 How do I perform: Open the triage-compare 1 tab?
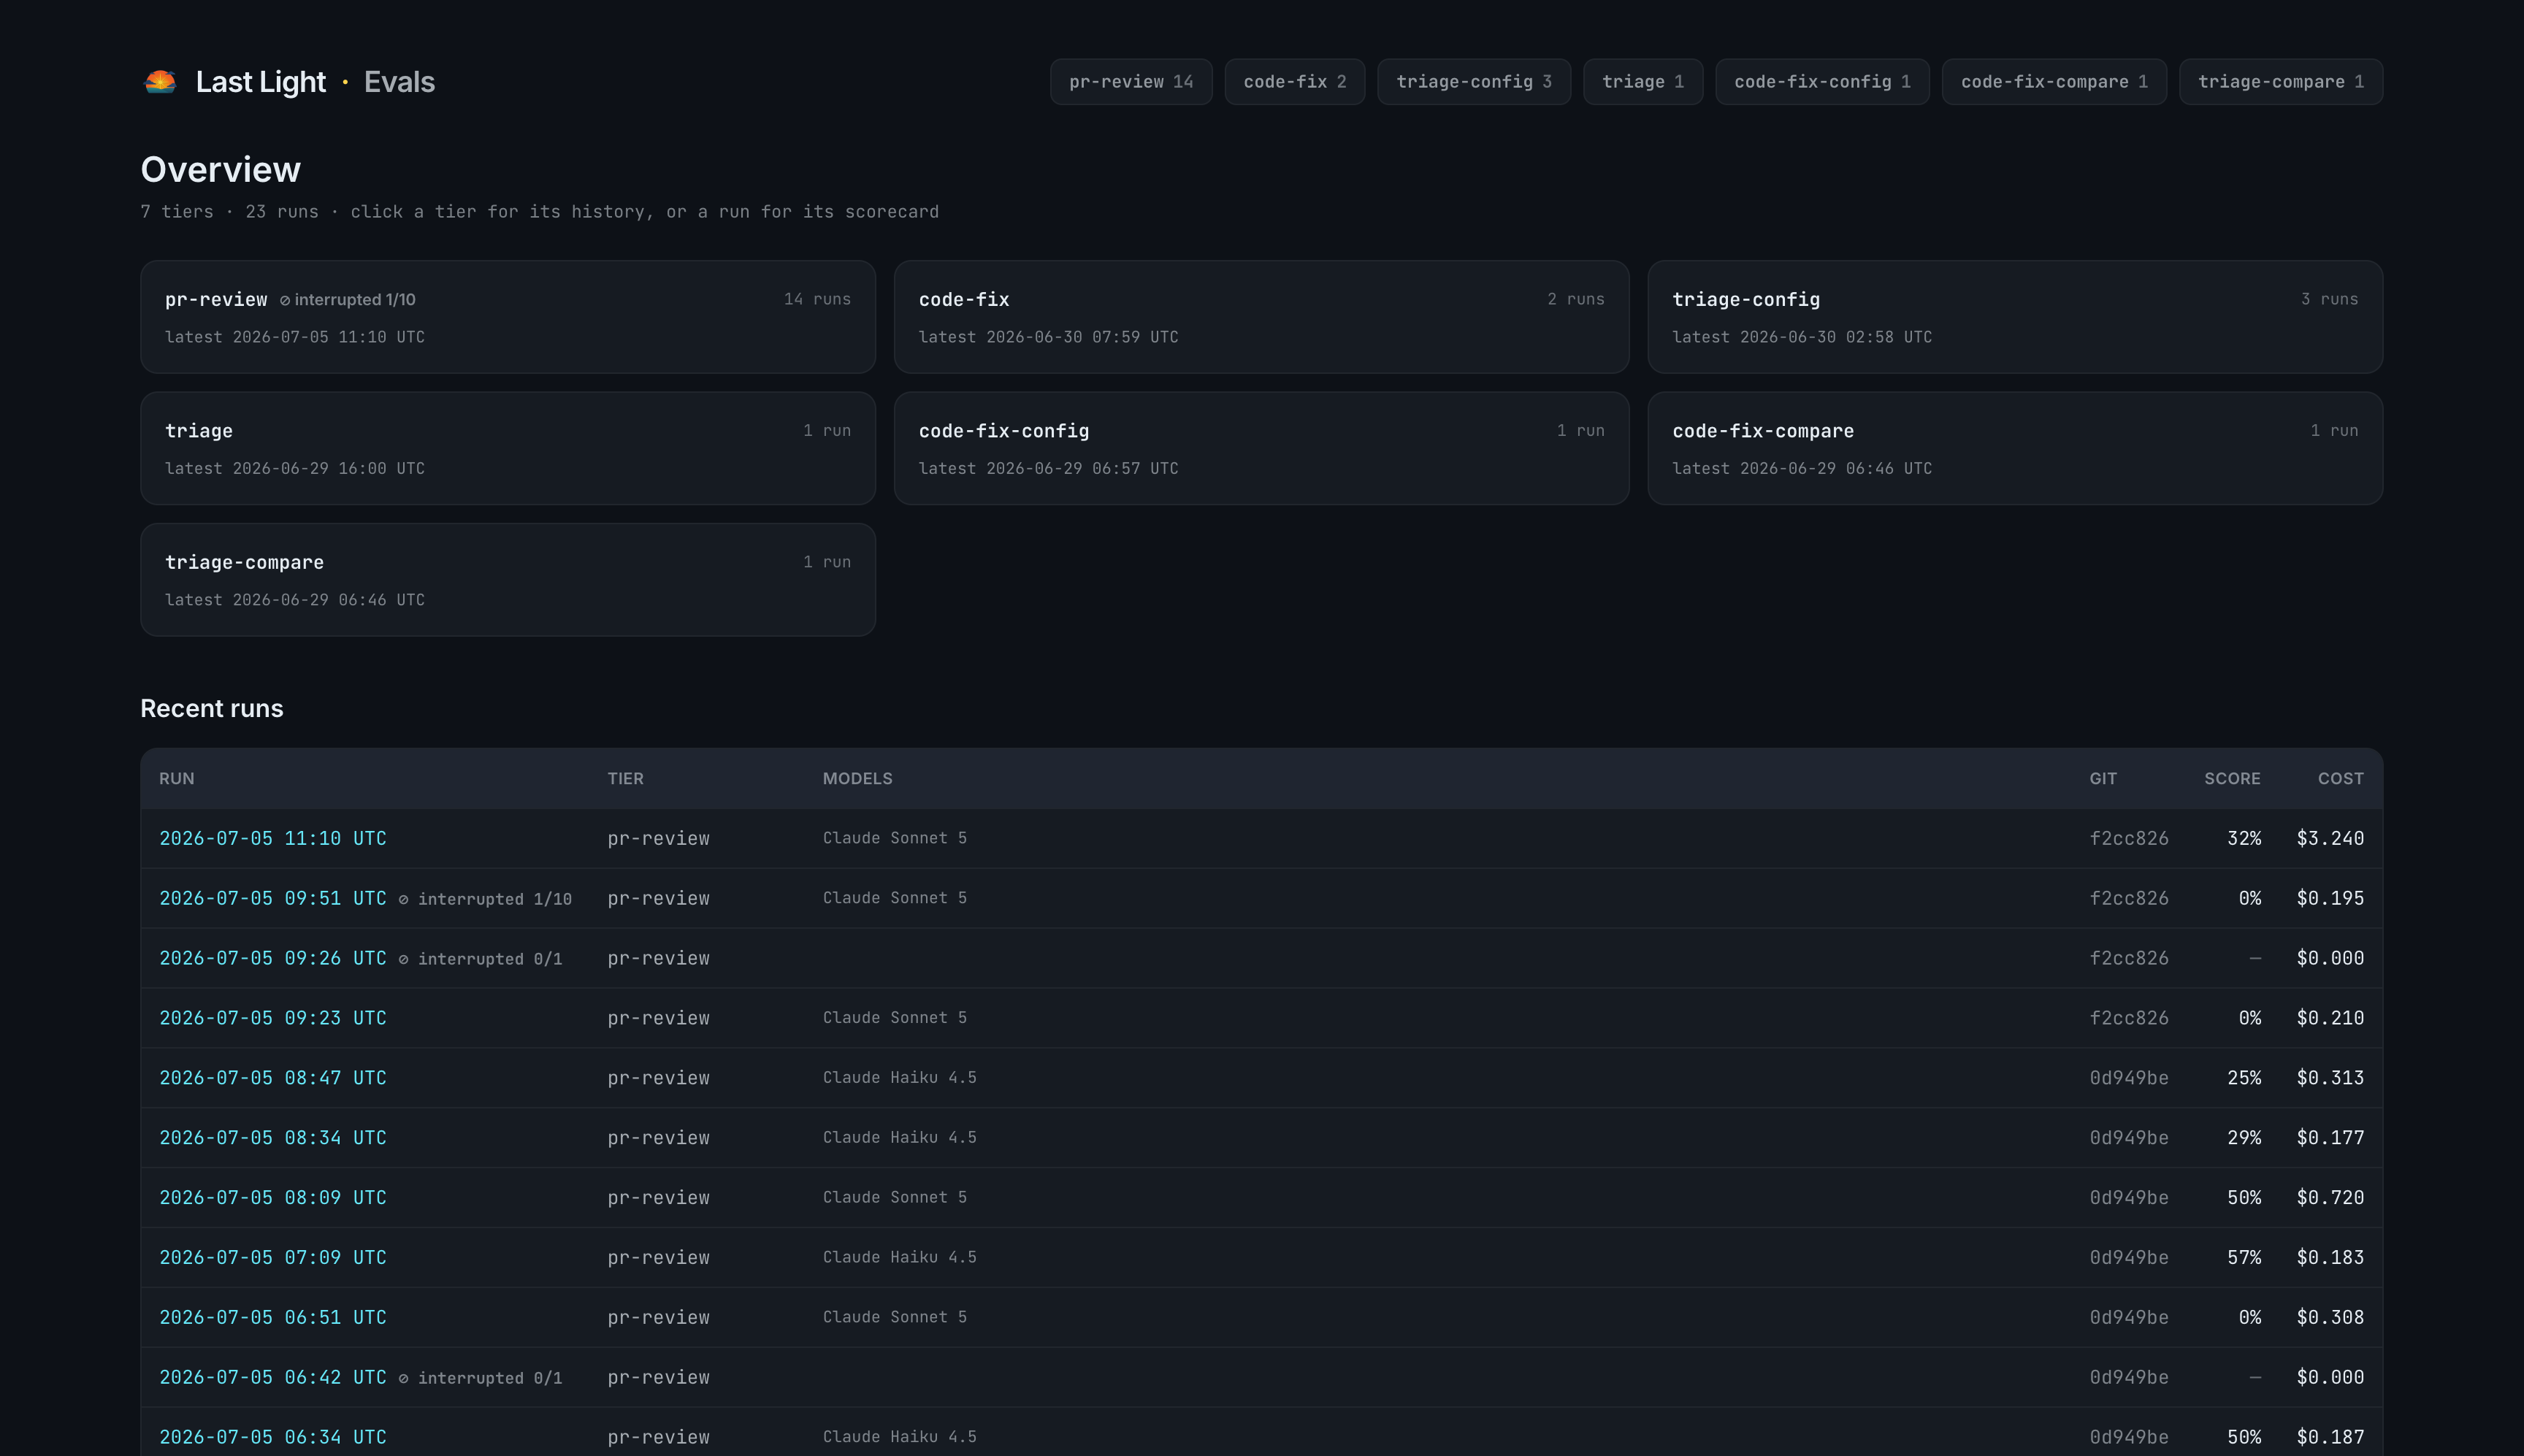click(2281, 82)
